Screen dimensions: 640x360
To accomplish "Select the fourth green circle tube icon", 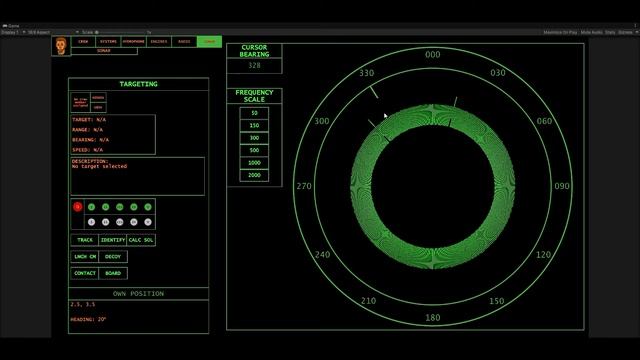I will click(x=134, y=207).
